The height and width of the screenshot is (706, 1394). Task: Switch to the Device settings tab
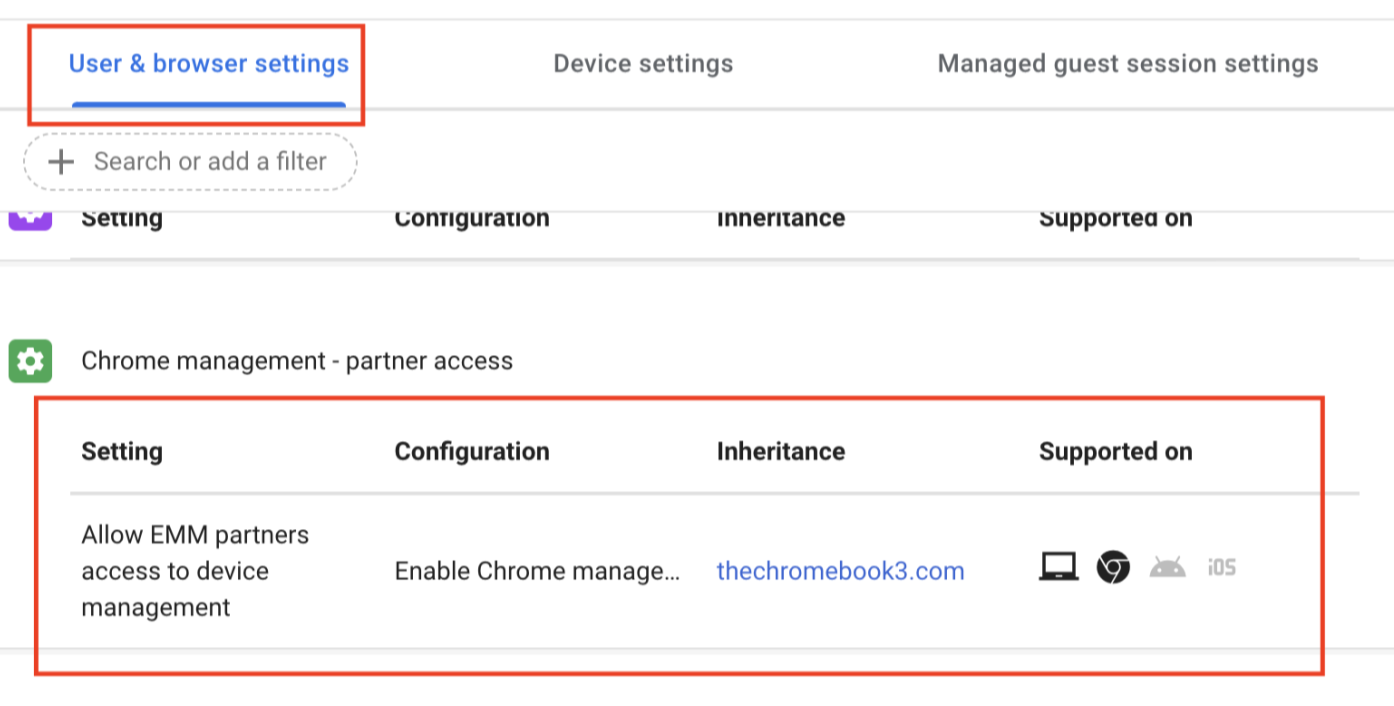pos(643,65)
